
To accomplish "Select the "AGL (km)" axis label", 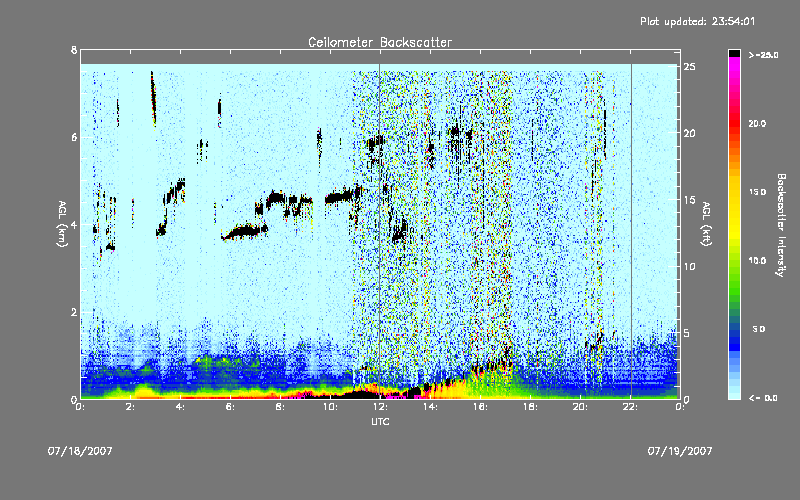I will tap(62, 224).
